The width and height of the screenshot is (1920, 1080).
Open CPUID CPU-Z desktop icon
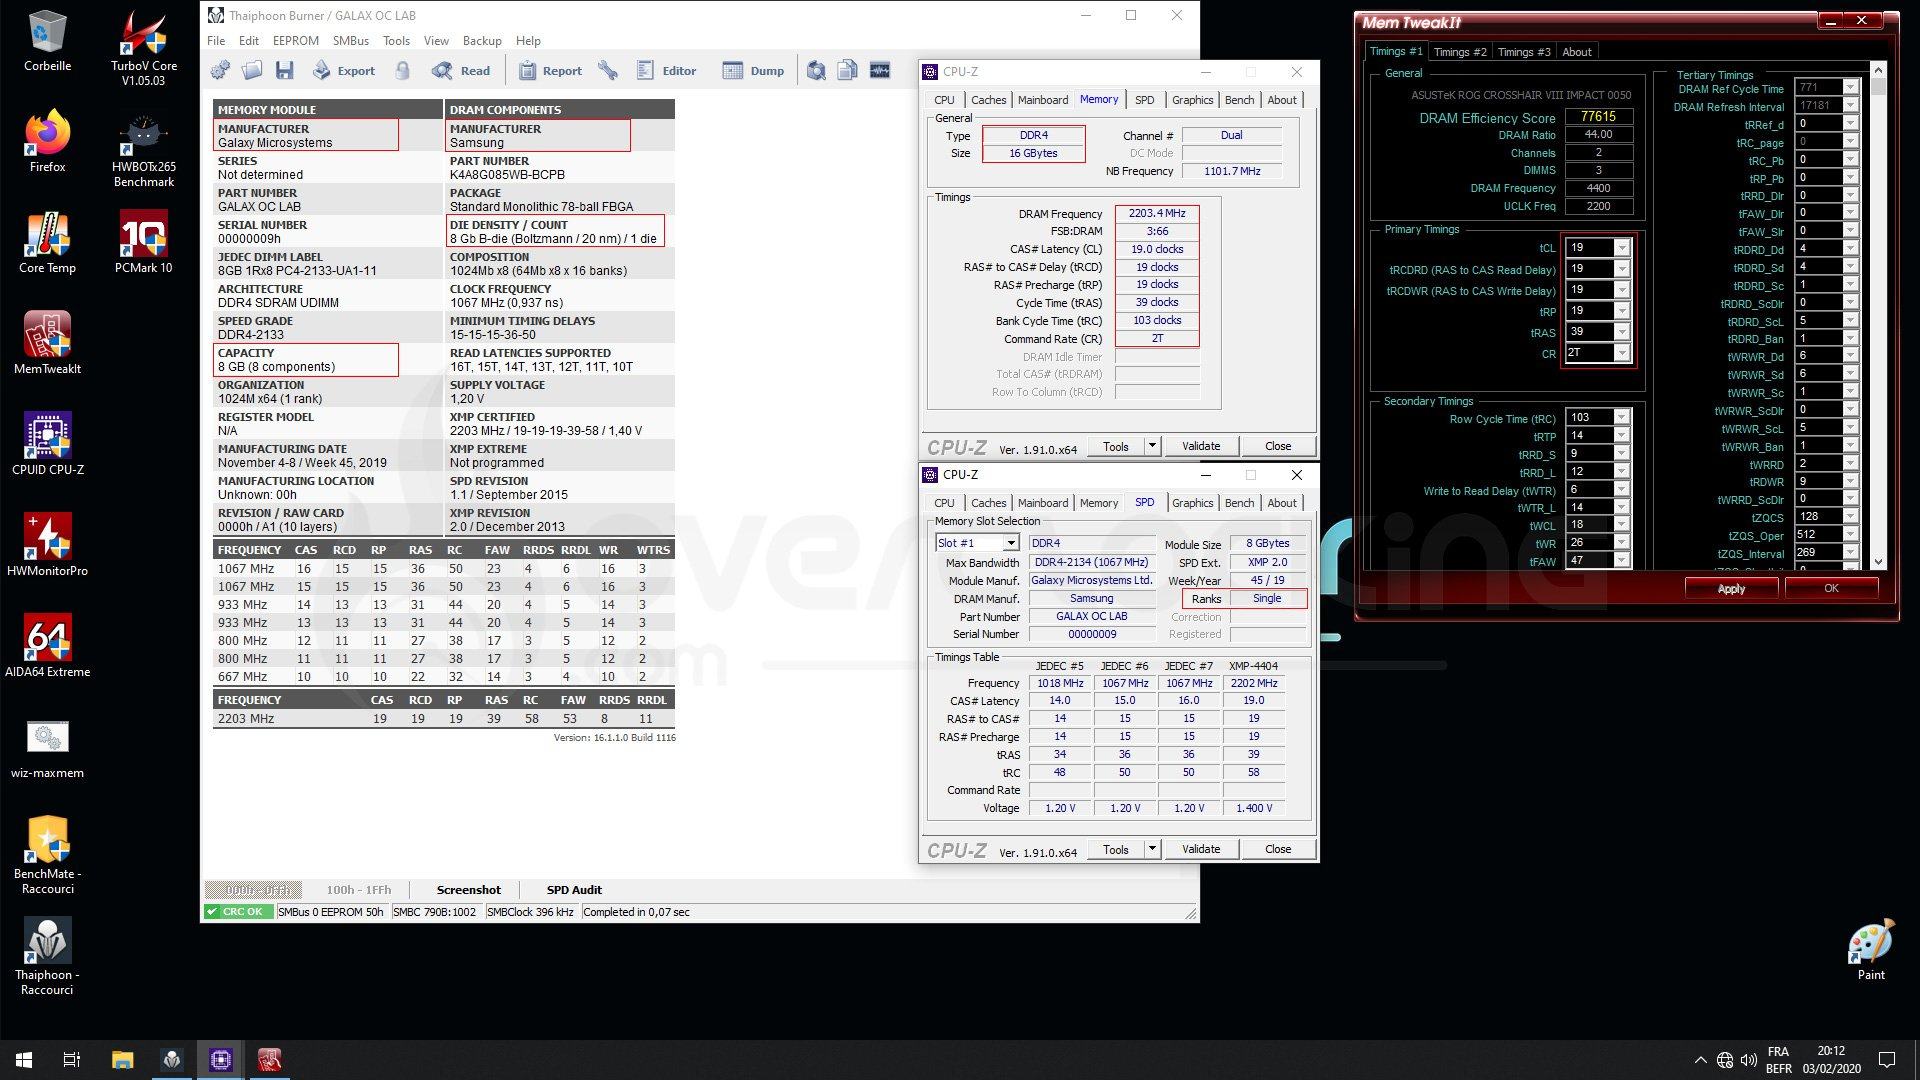pyautogui.click(x=47, y=445)
